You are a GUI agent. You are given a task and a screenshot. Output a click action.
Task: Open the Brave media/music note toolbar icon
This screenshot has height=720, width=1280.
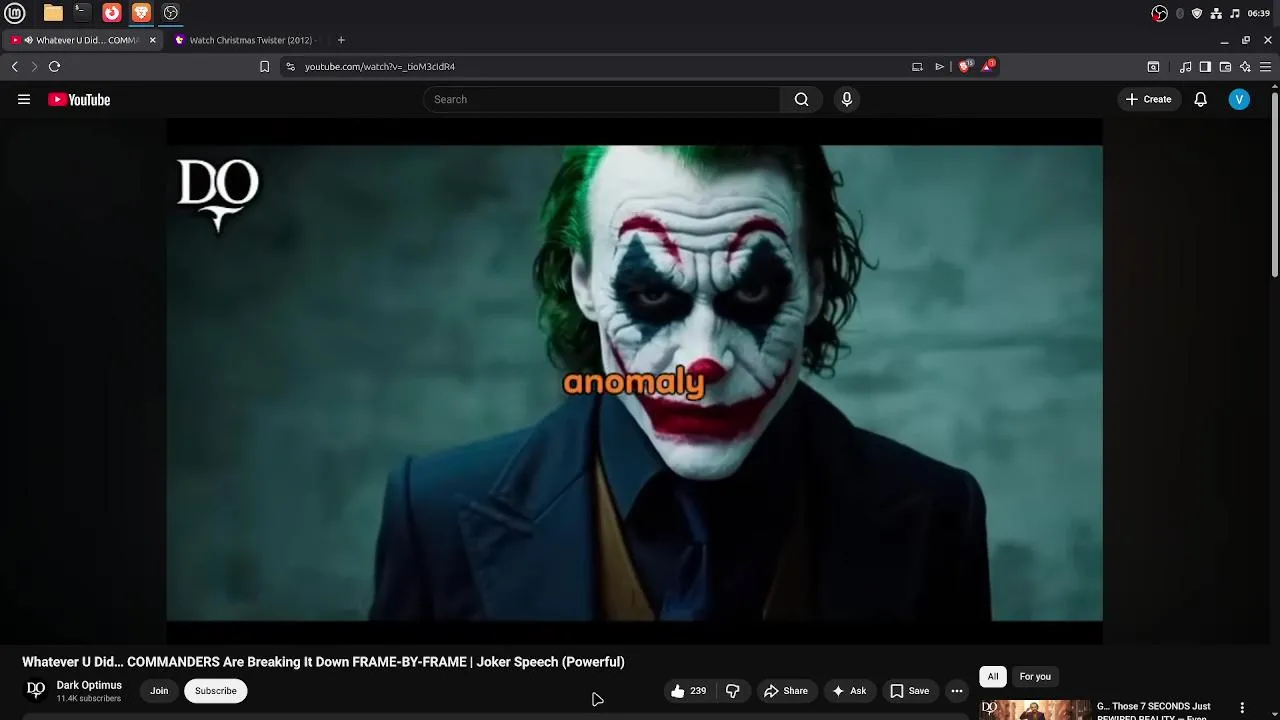click(x=1185, y=67)
